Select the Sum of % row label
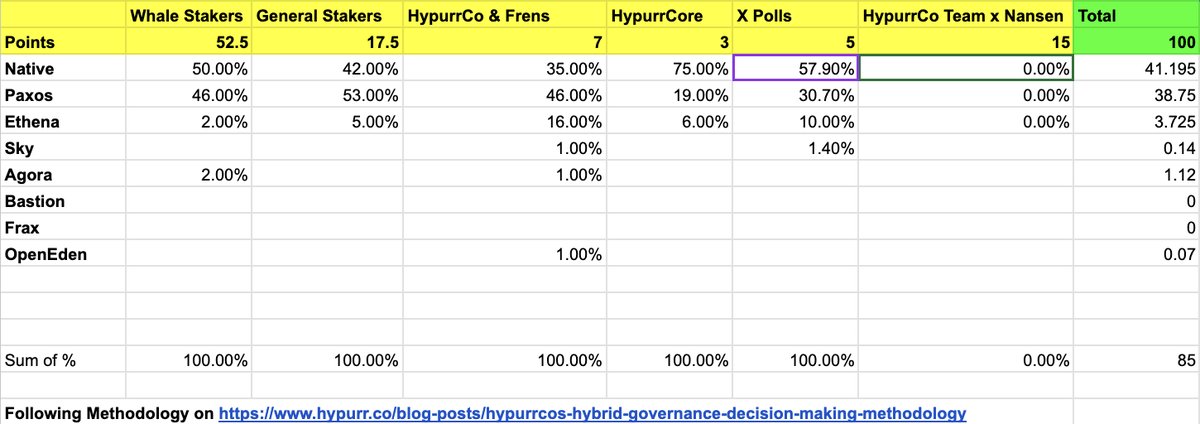 [x=63, y=358]
